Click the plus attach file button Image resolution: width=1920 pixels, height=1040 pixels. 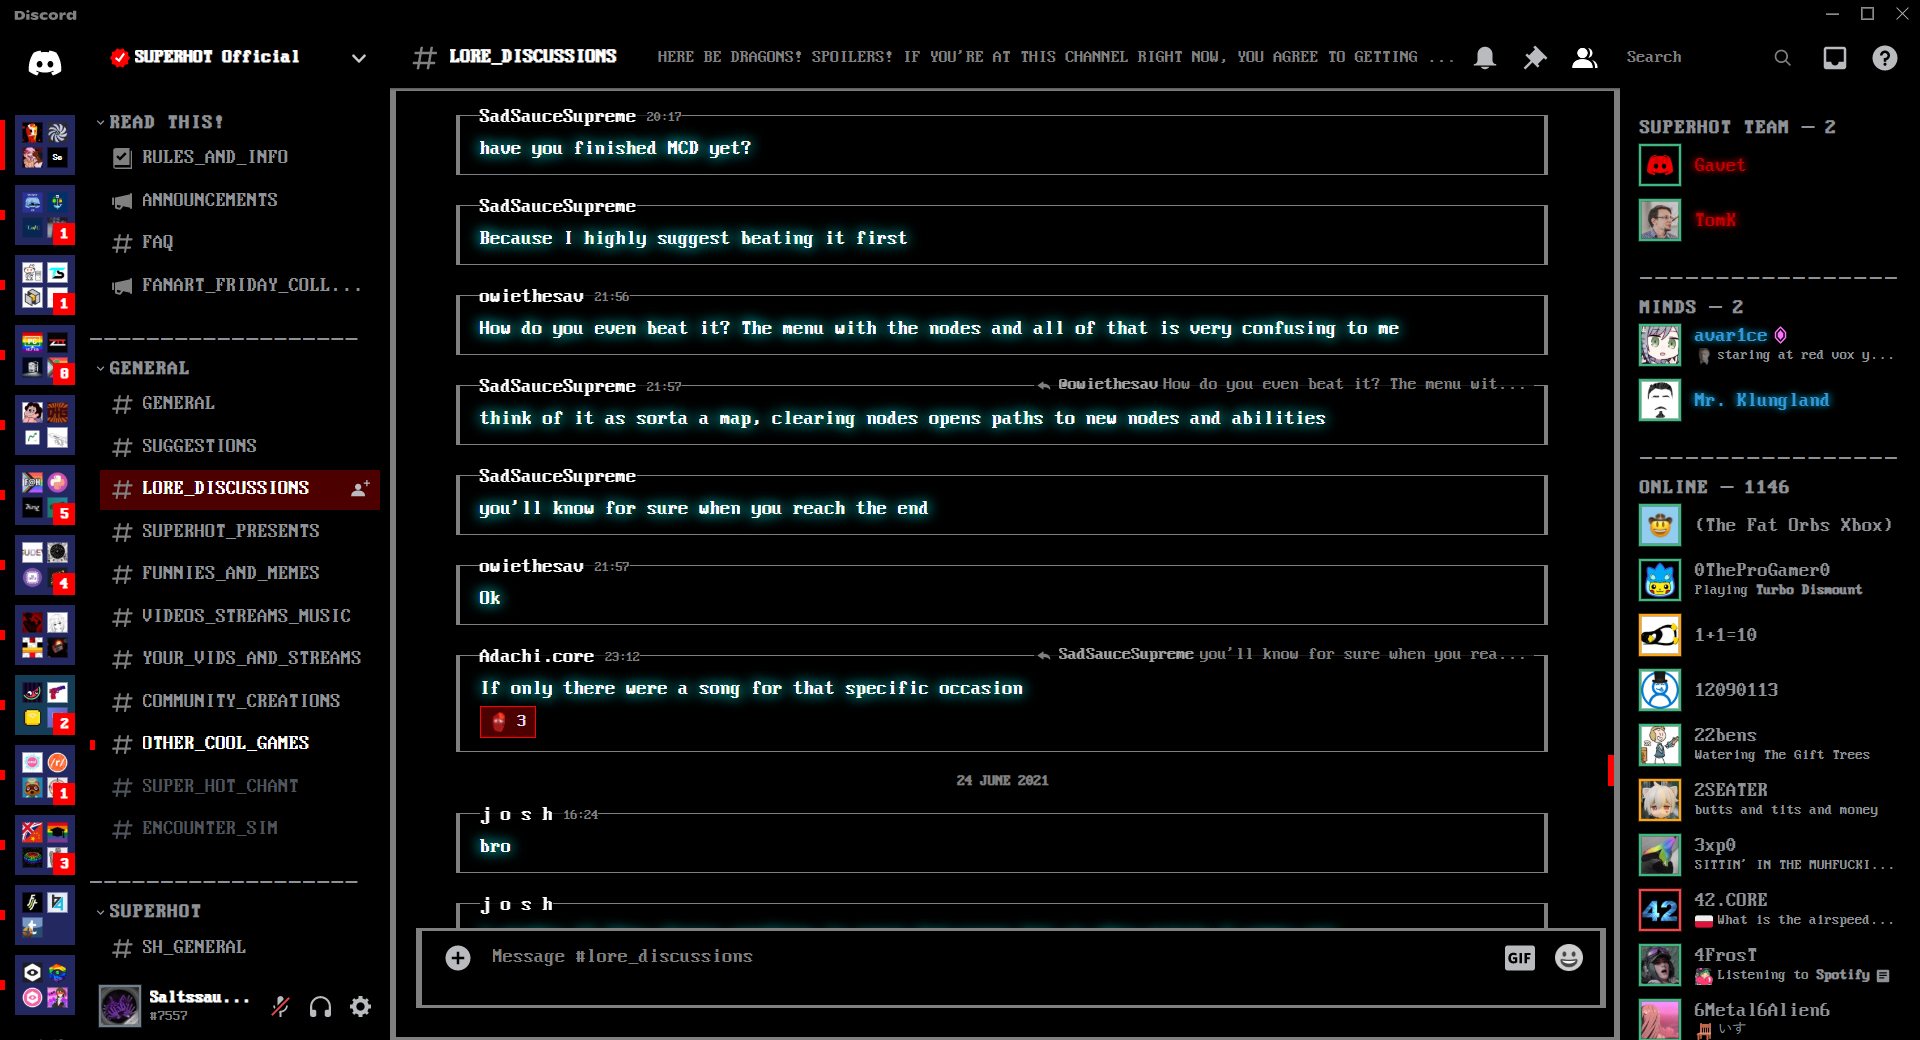pyautogui.click(x=458, y=958)
